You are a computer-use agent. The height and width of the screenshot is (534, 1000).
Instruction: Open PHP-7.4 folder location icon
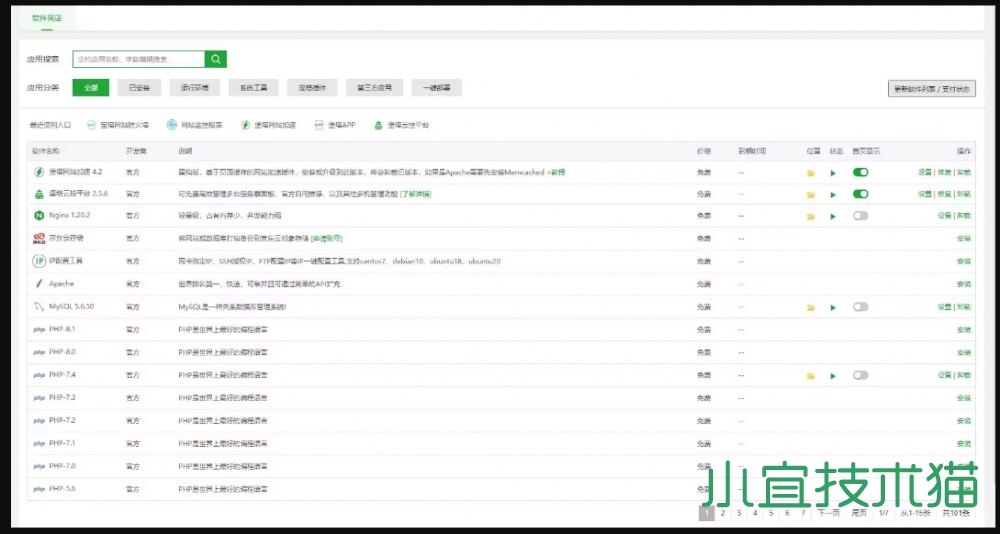[x=811, y=376]
